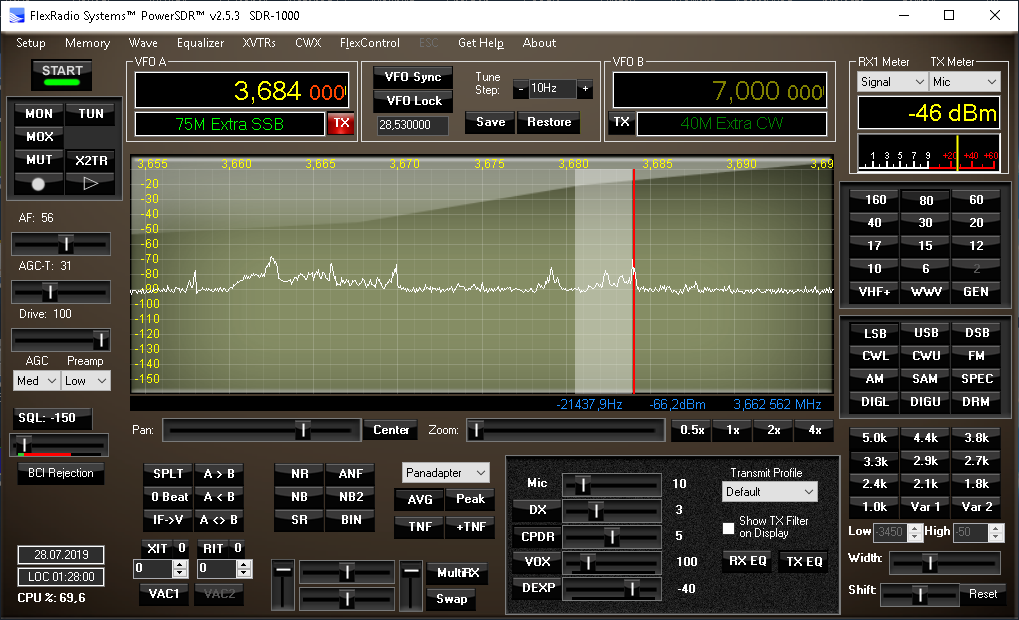Screen dimensions: 1019x620
Task: Click the red TX indicator beside VFO A
Action: pyautogui.click(x=341, y=123)
